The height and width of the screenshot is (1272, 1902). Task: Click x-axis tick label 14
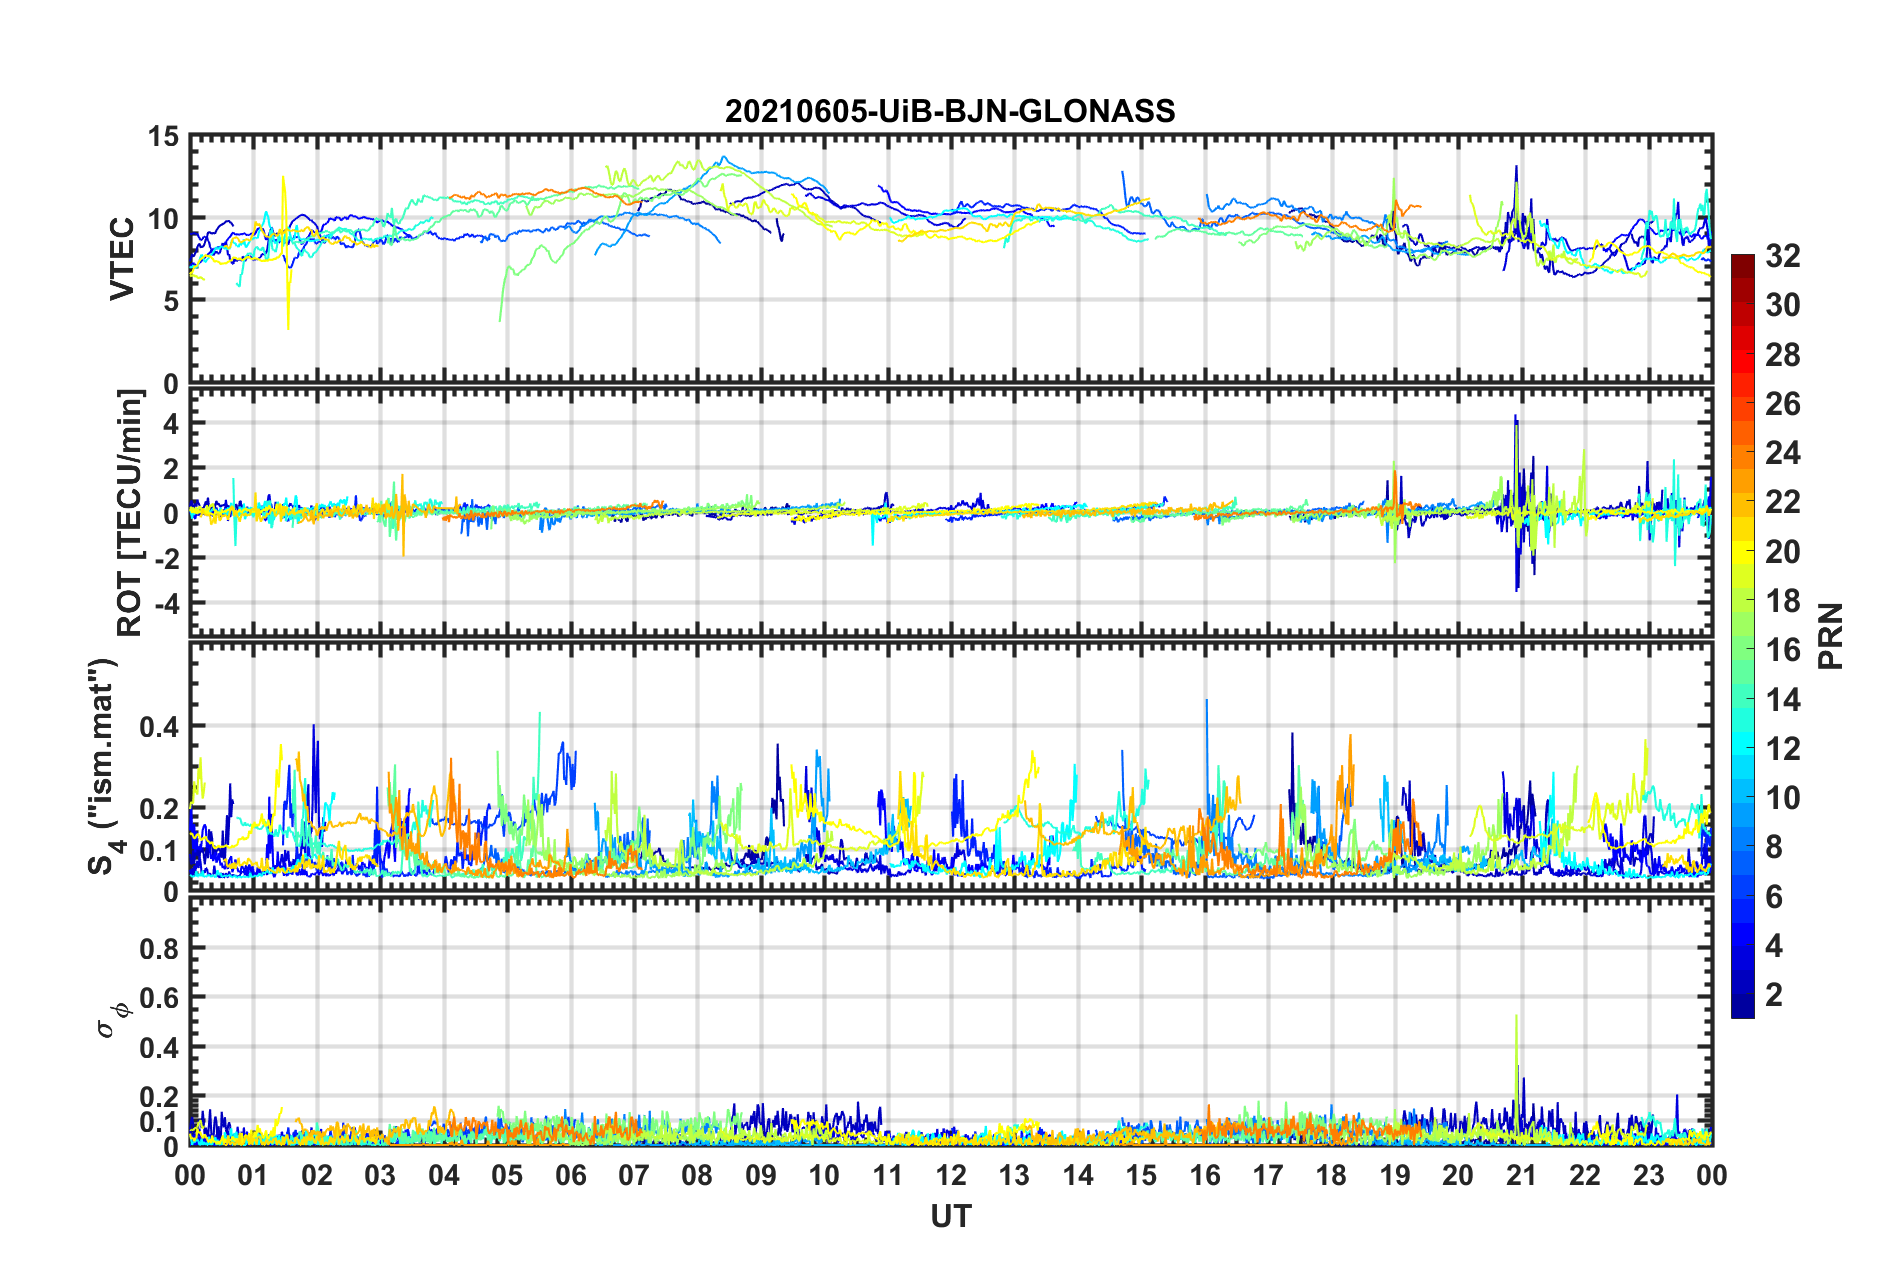1078,1175
